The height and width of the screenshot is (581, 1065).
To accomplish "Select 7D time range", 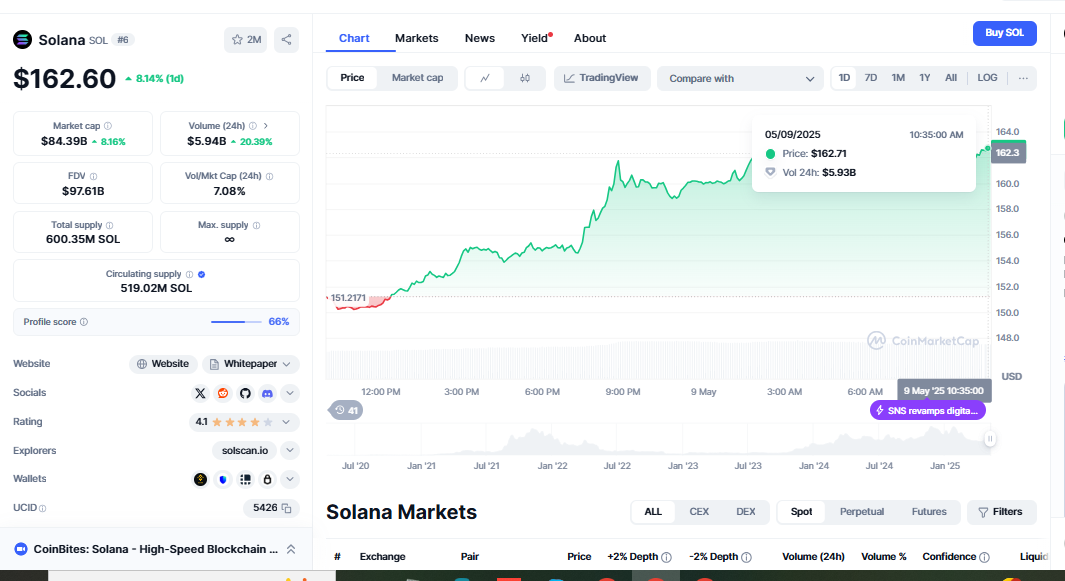I will pyautogui.click(x=871, y=78).
